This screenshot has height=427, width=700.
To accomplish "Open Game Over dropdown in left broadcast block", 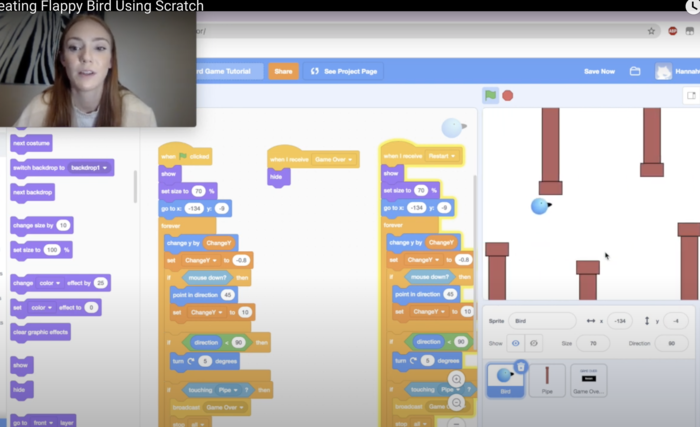I will (x=225, y=407).
